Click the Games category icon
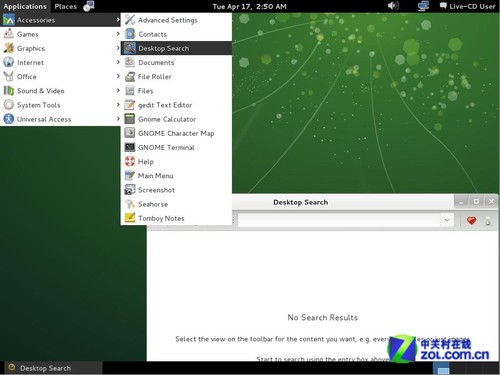This screenshot has height=375, width=500. pos(9,34)
